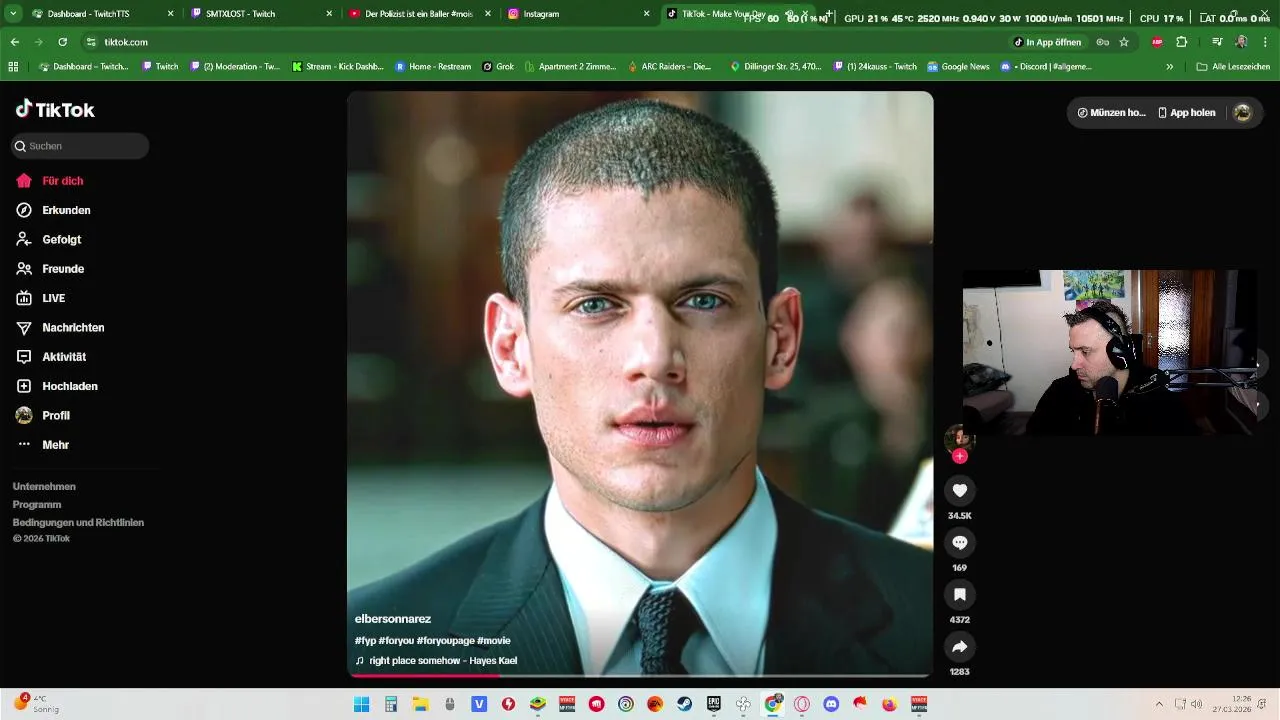Open Stream - Kick Dashb... bookmark

pos(338,67)
